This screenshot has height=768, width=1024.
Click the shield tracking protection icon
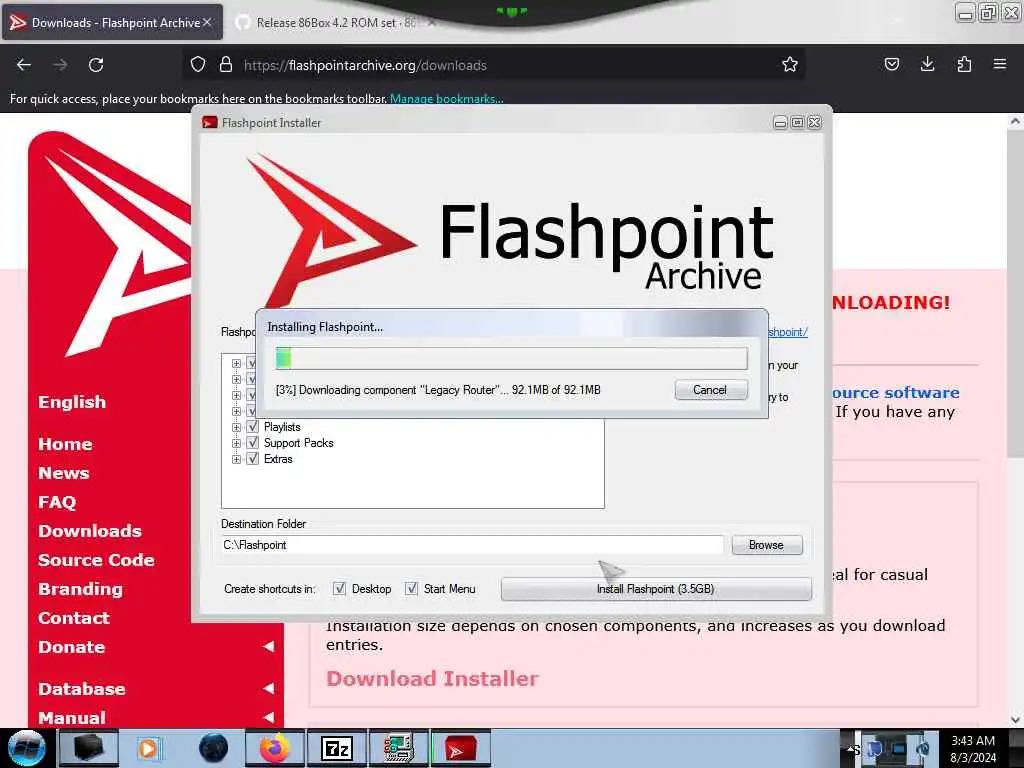click(x=198, y=65)
